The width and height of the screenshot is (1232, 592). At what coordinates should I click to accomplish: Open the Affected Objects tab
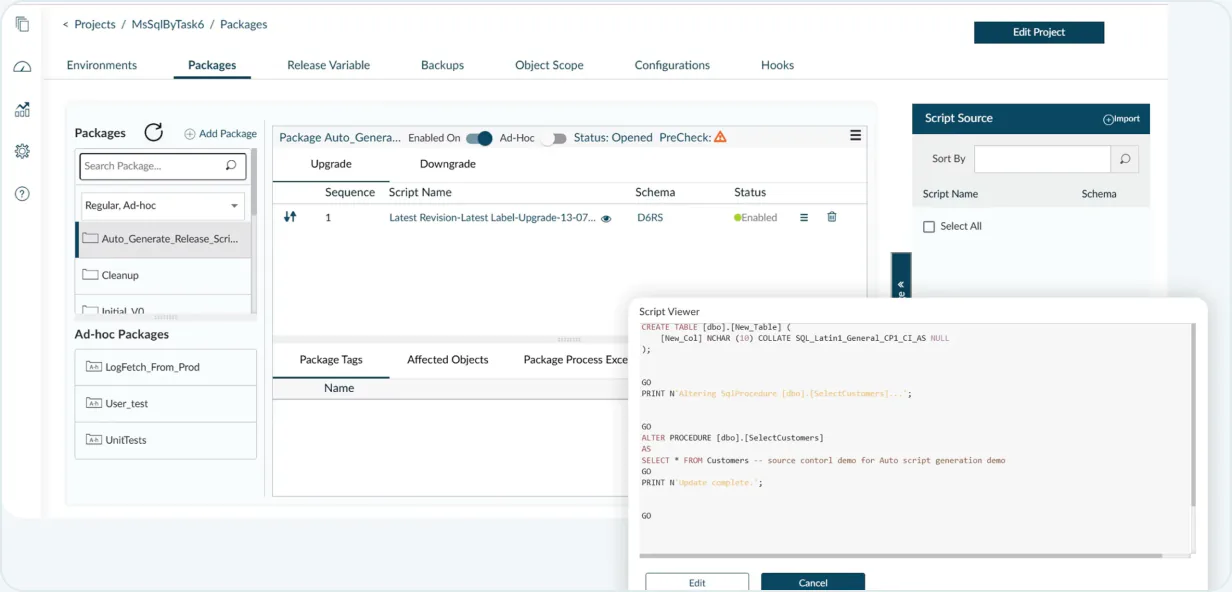tap(447, 359)
